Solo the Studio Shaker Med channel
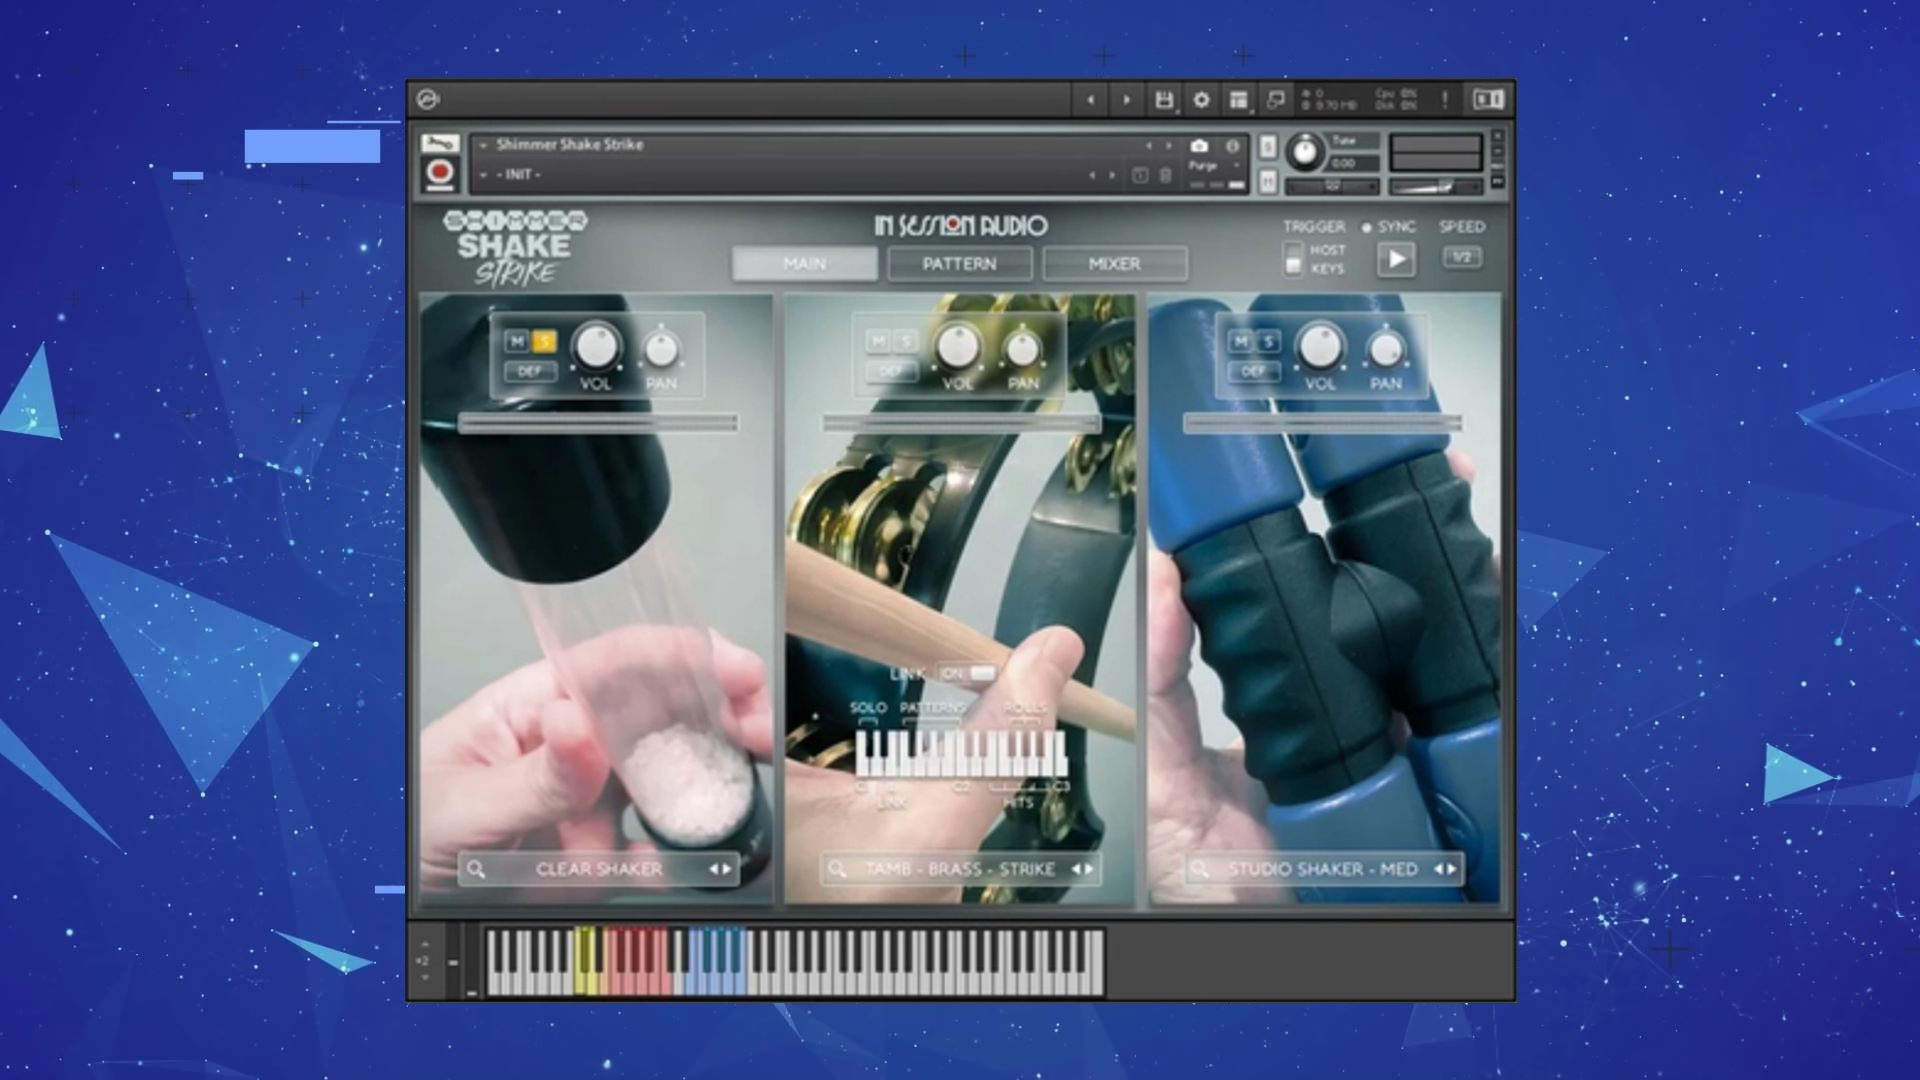 [1268, 342]
